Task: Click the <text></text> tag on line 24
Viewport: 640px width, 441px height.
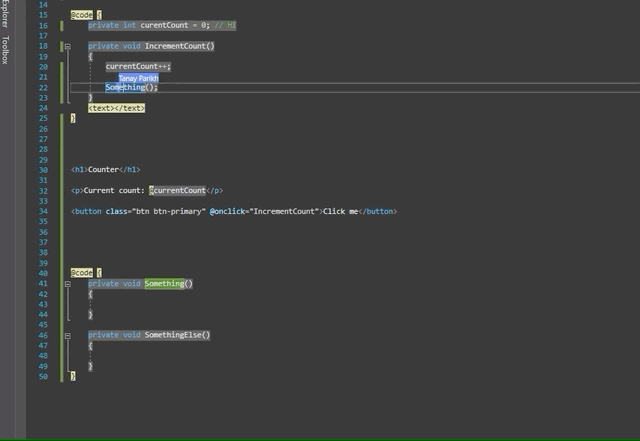Action: pyautogui.click(x=116, y=108)
